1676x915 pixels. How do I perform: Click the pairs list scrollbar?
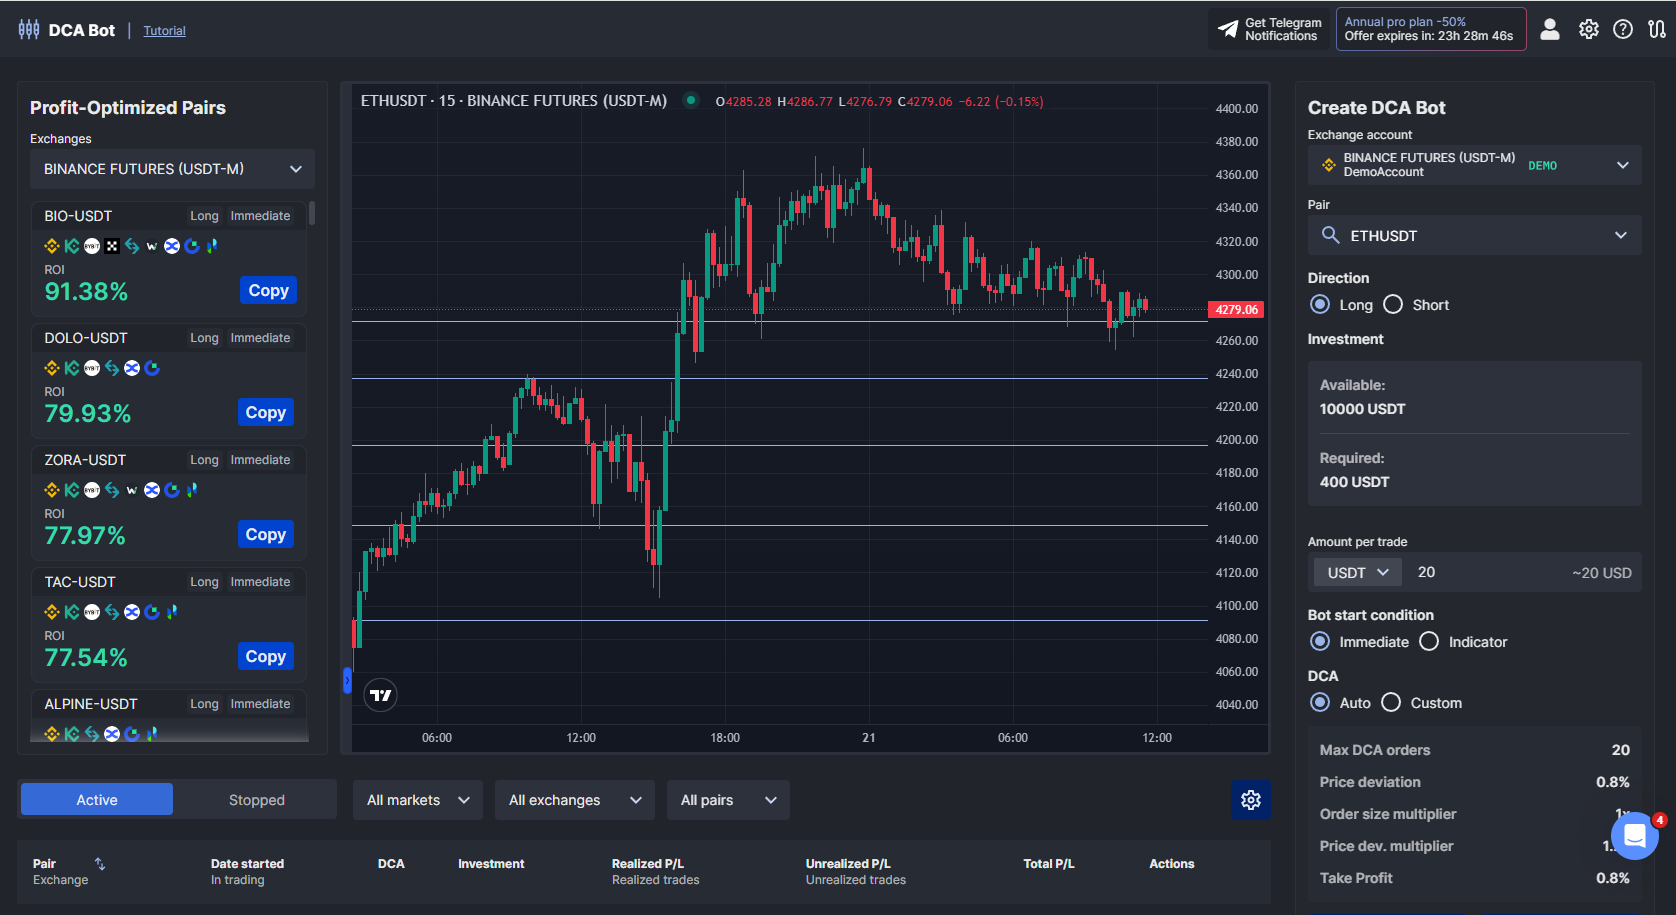pos(312,213)
